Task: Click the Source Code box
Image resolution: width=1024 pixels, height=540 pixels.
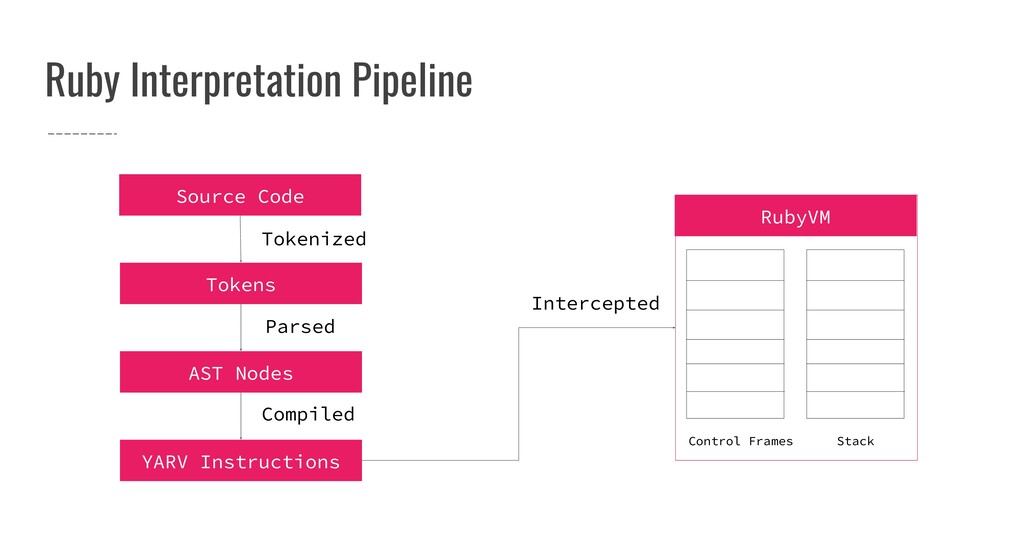Action: click(x=240, y=195)
